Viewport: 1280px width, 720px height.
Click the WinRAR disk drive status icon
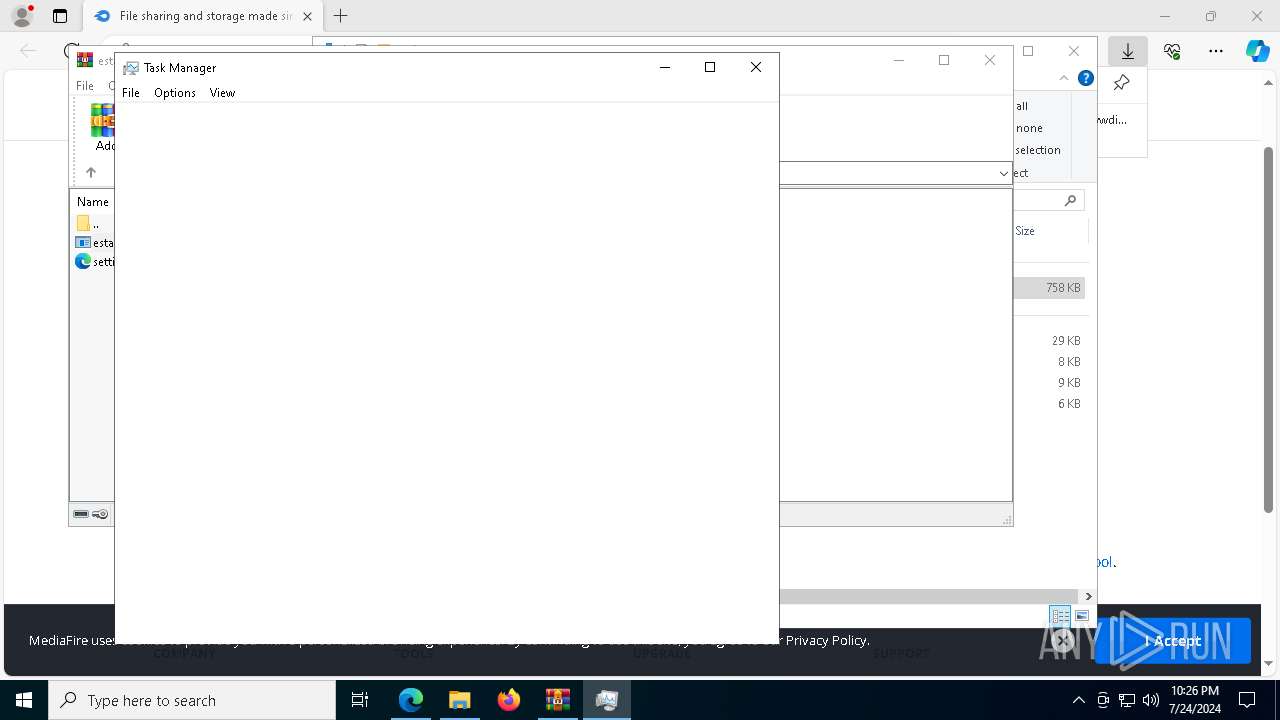[81, 514]
